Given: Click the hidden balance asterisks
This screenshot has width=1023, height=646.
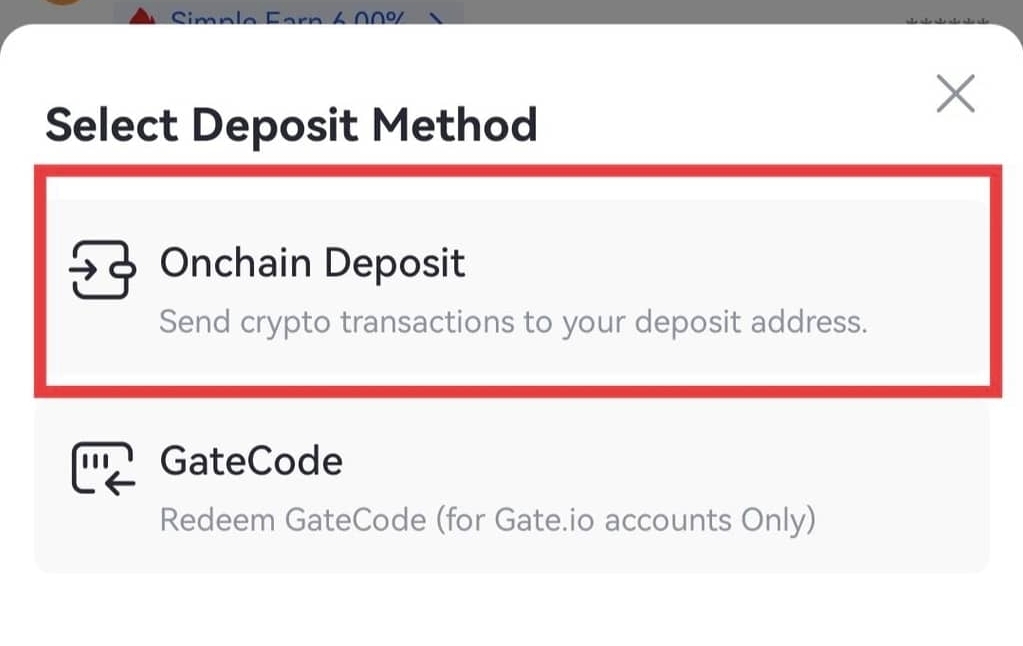Looking at the screenshot, I should (x=946, y=20).
